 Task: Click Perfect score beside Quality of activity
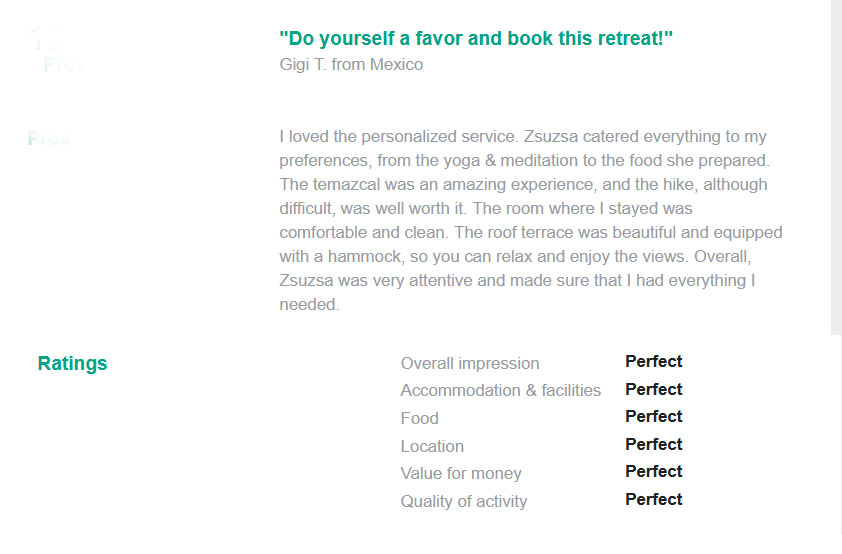point(654,499)
